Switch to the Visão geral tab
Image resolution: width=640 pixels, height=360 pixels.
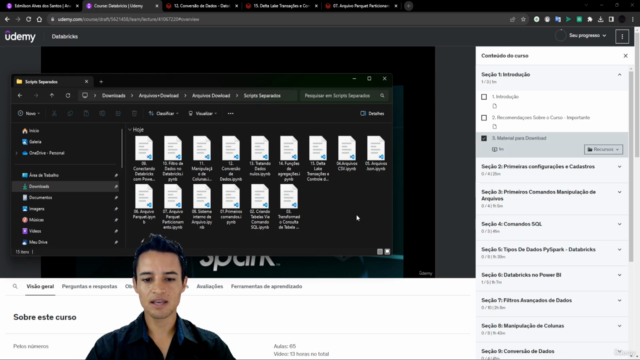[x=40, y=287]
